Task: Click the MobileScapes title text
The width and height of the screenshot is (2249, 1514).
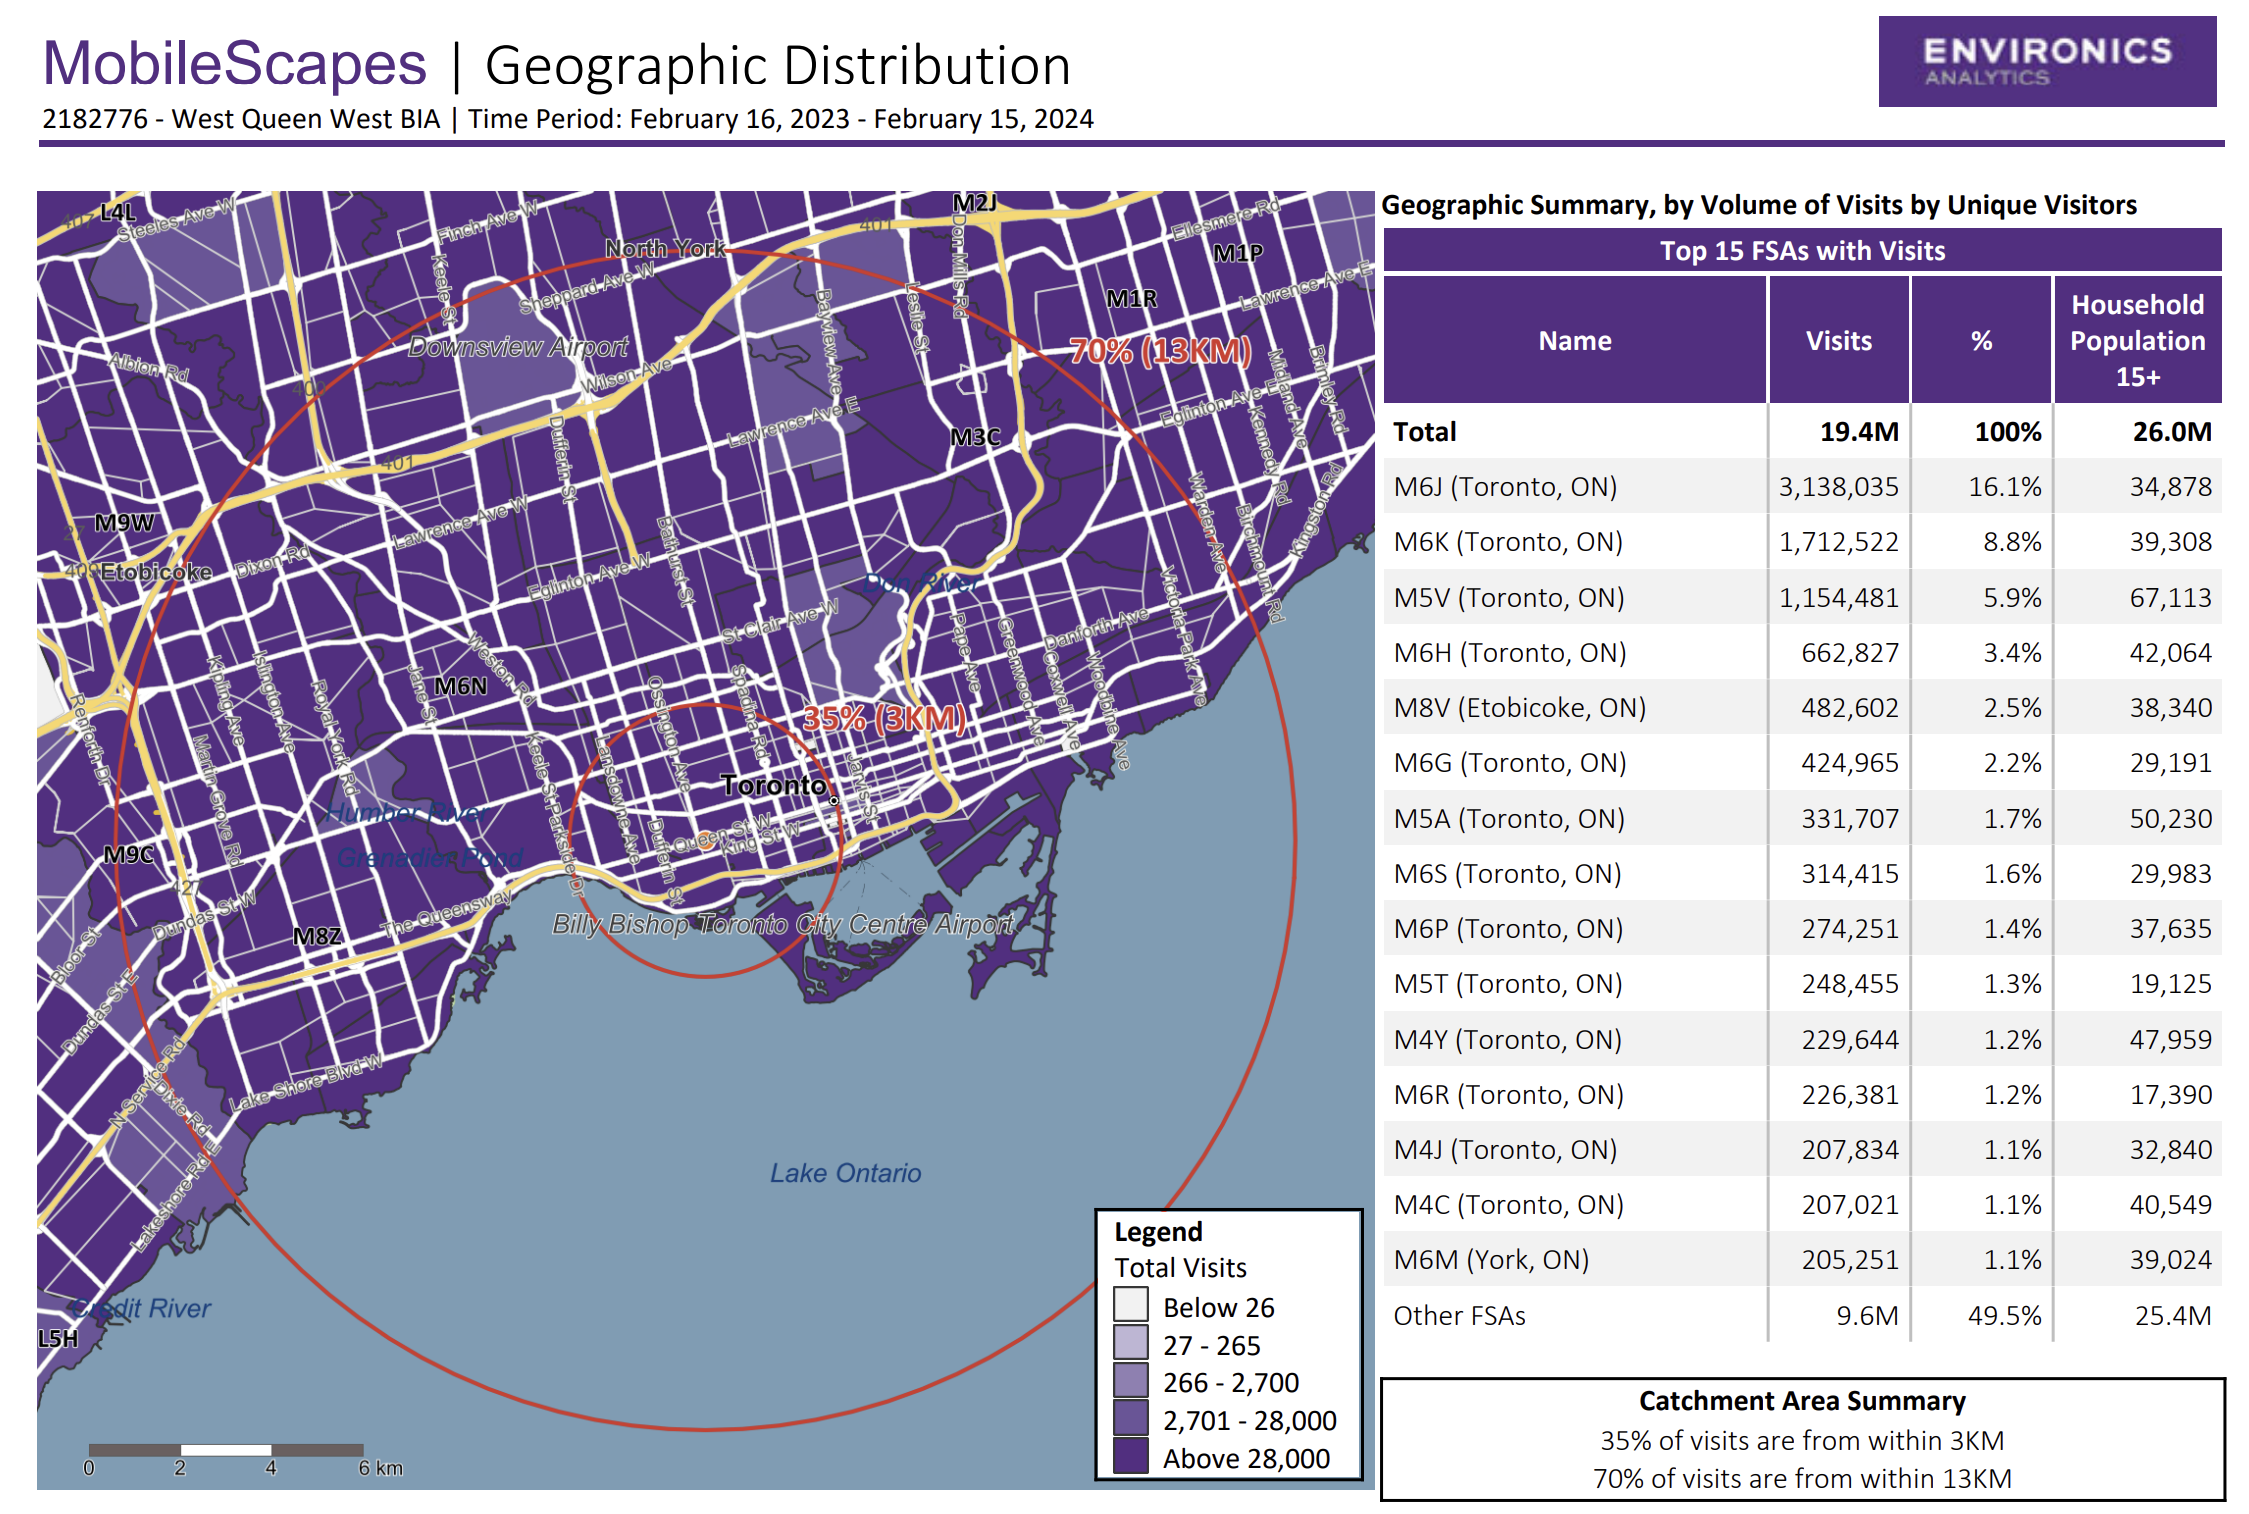Action: [235, 64]
